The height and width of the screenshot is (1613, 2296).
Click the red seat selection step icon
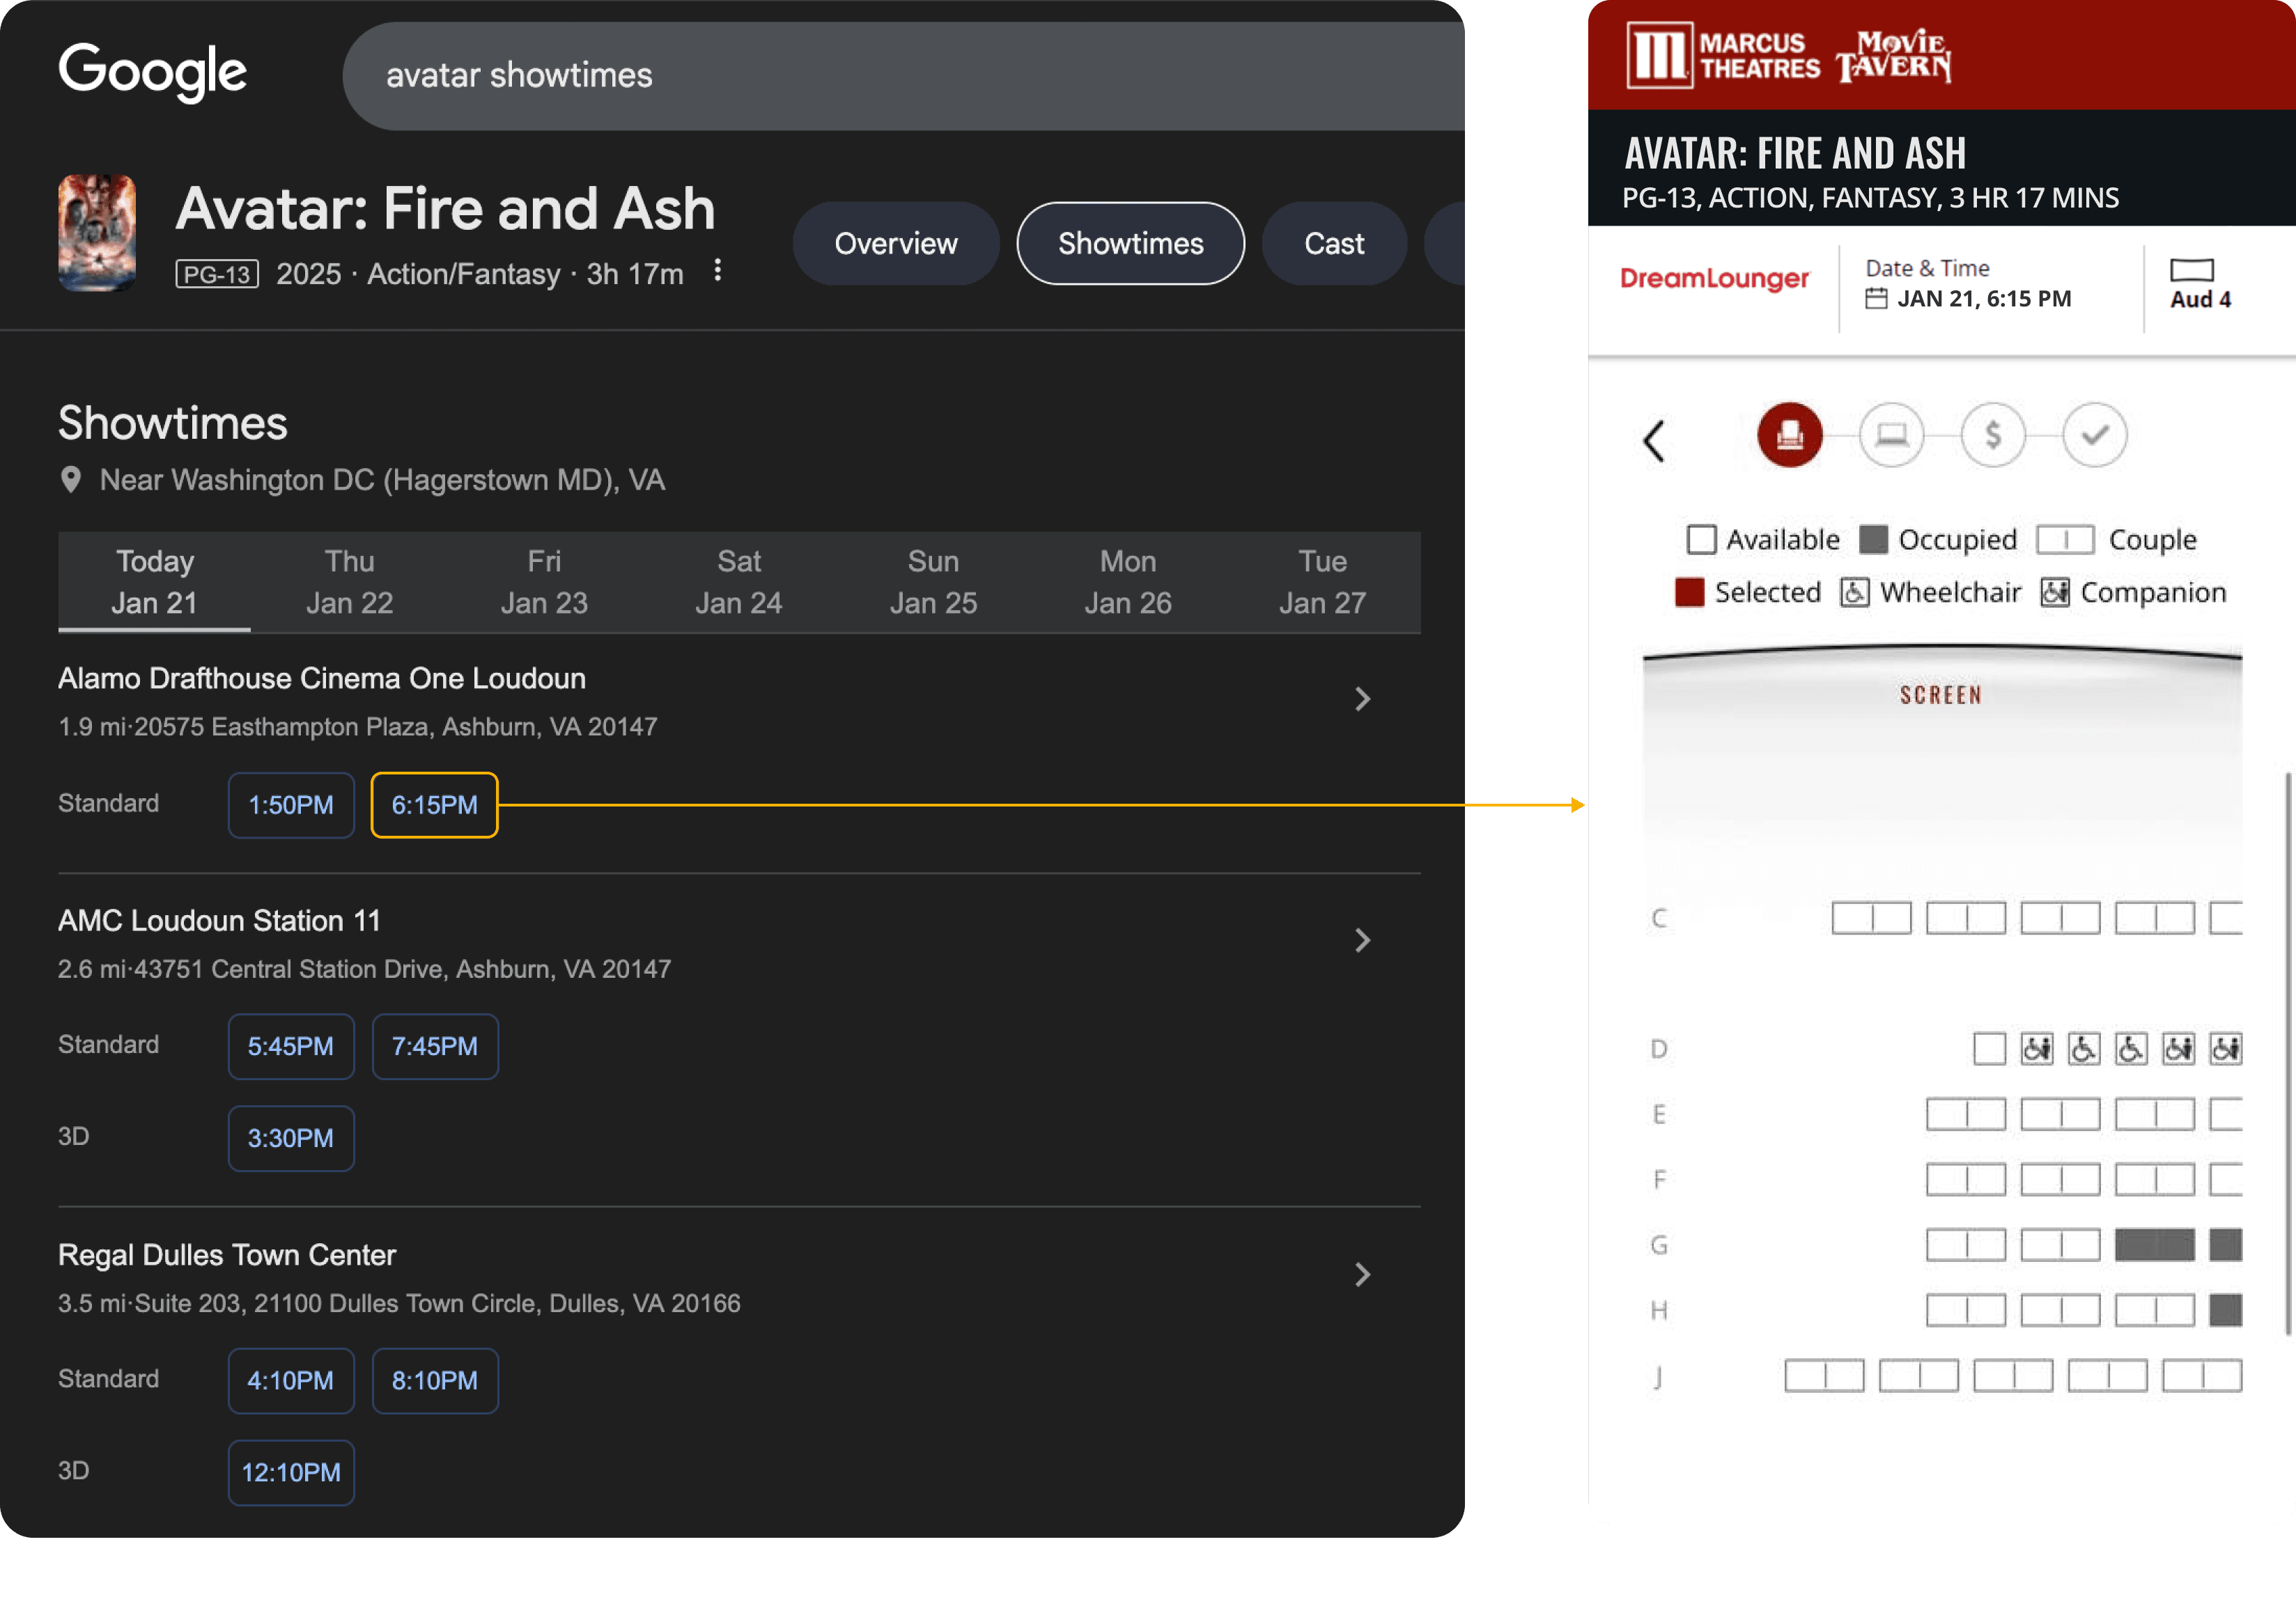(x=1789, y=435)
